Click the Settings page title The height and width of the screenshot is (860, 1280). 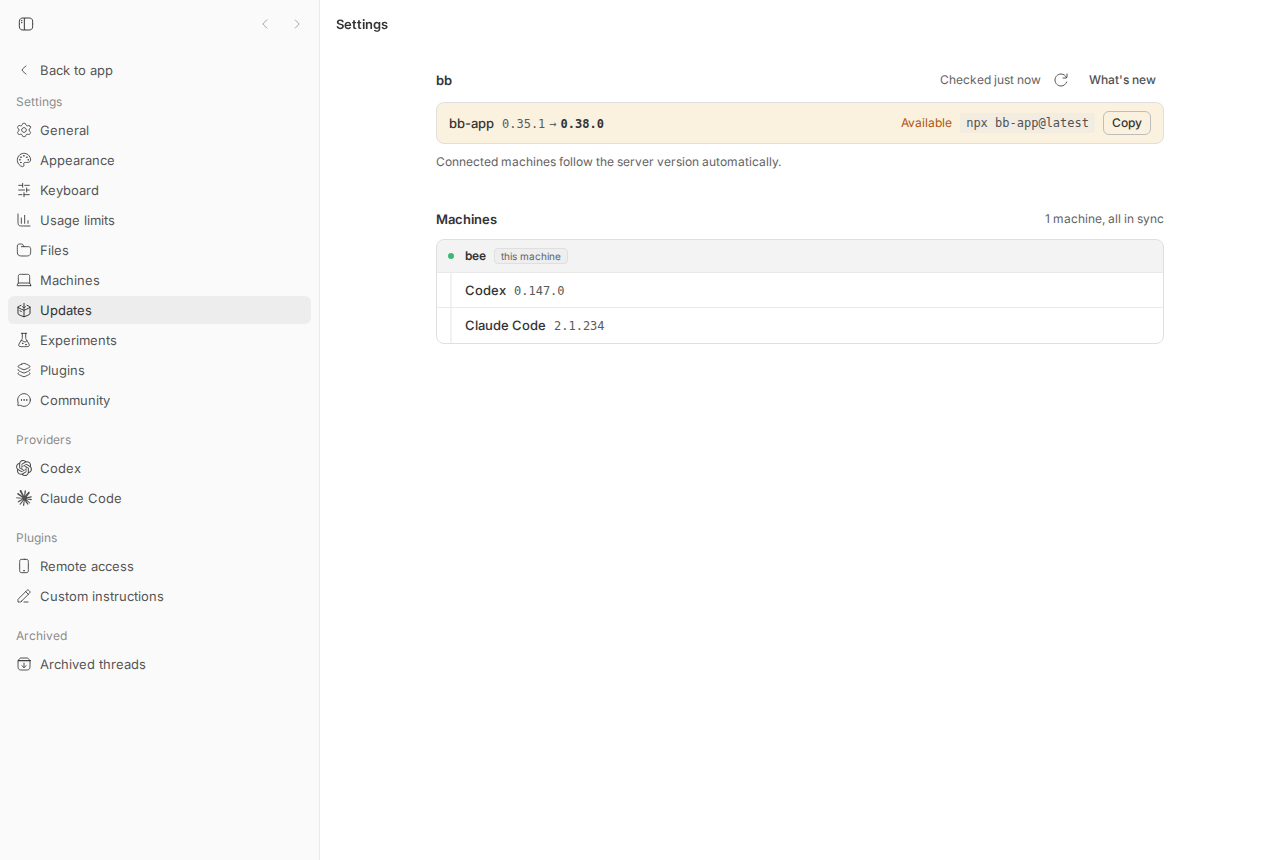coord(362,24)
